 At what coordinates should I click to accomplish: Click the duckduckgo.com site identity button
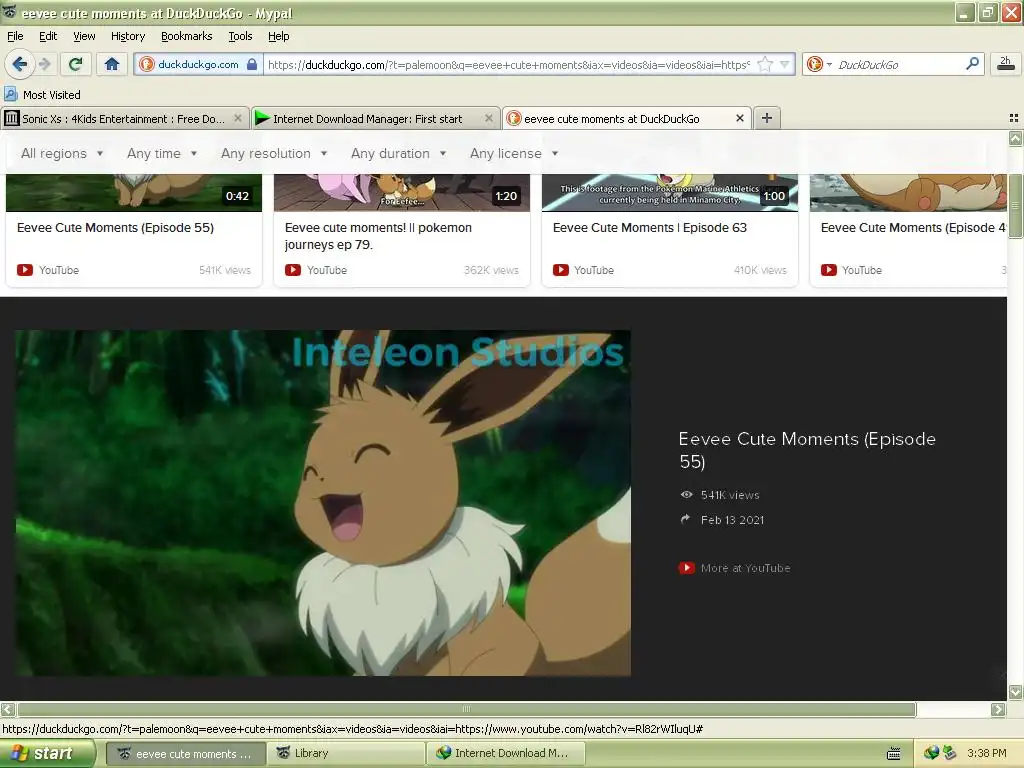tap(199, 64)
